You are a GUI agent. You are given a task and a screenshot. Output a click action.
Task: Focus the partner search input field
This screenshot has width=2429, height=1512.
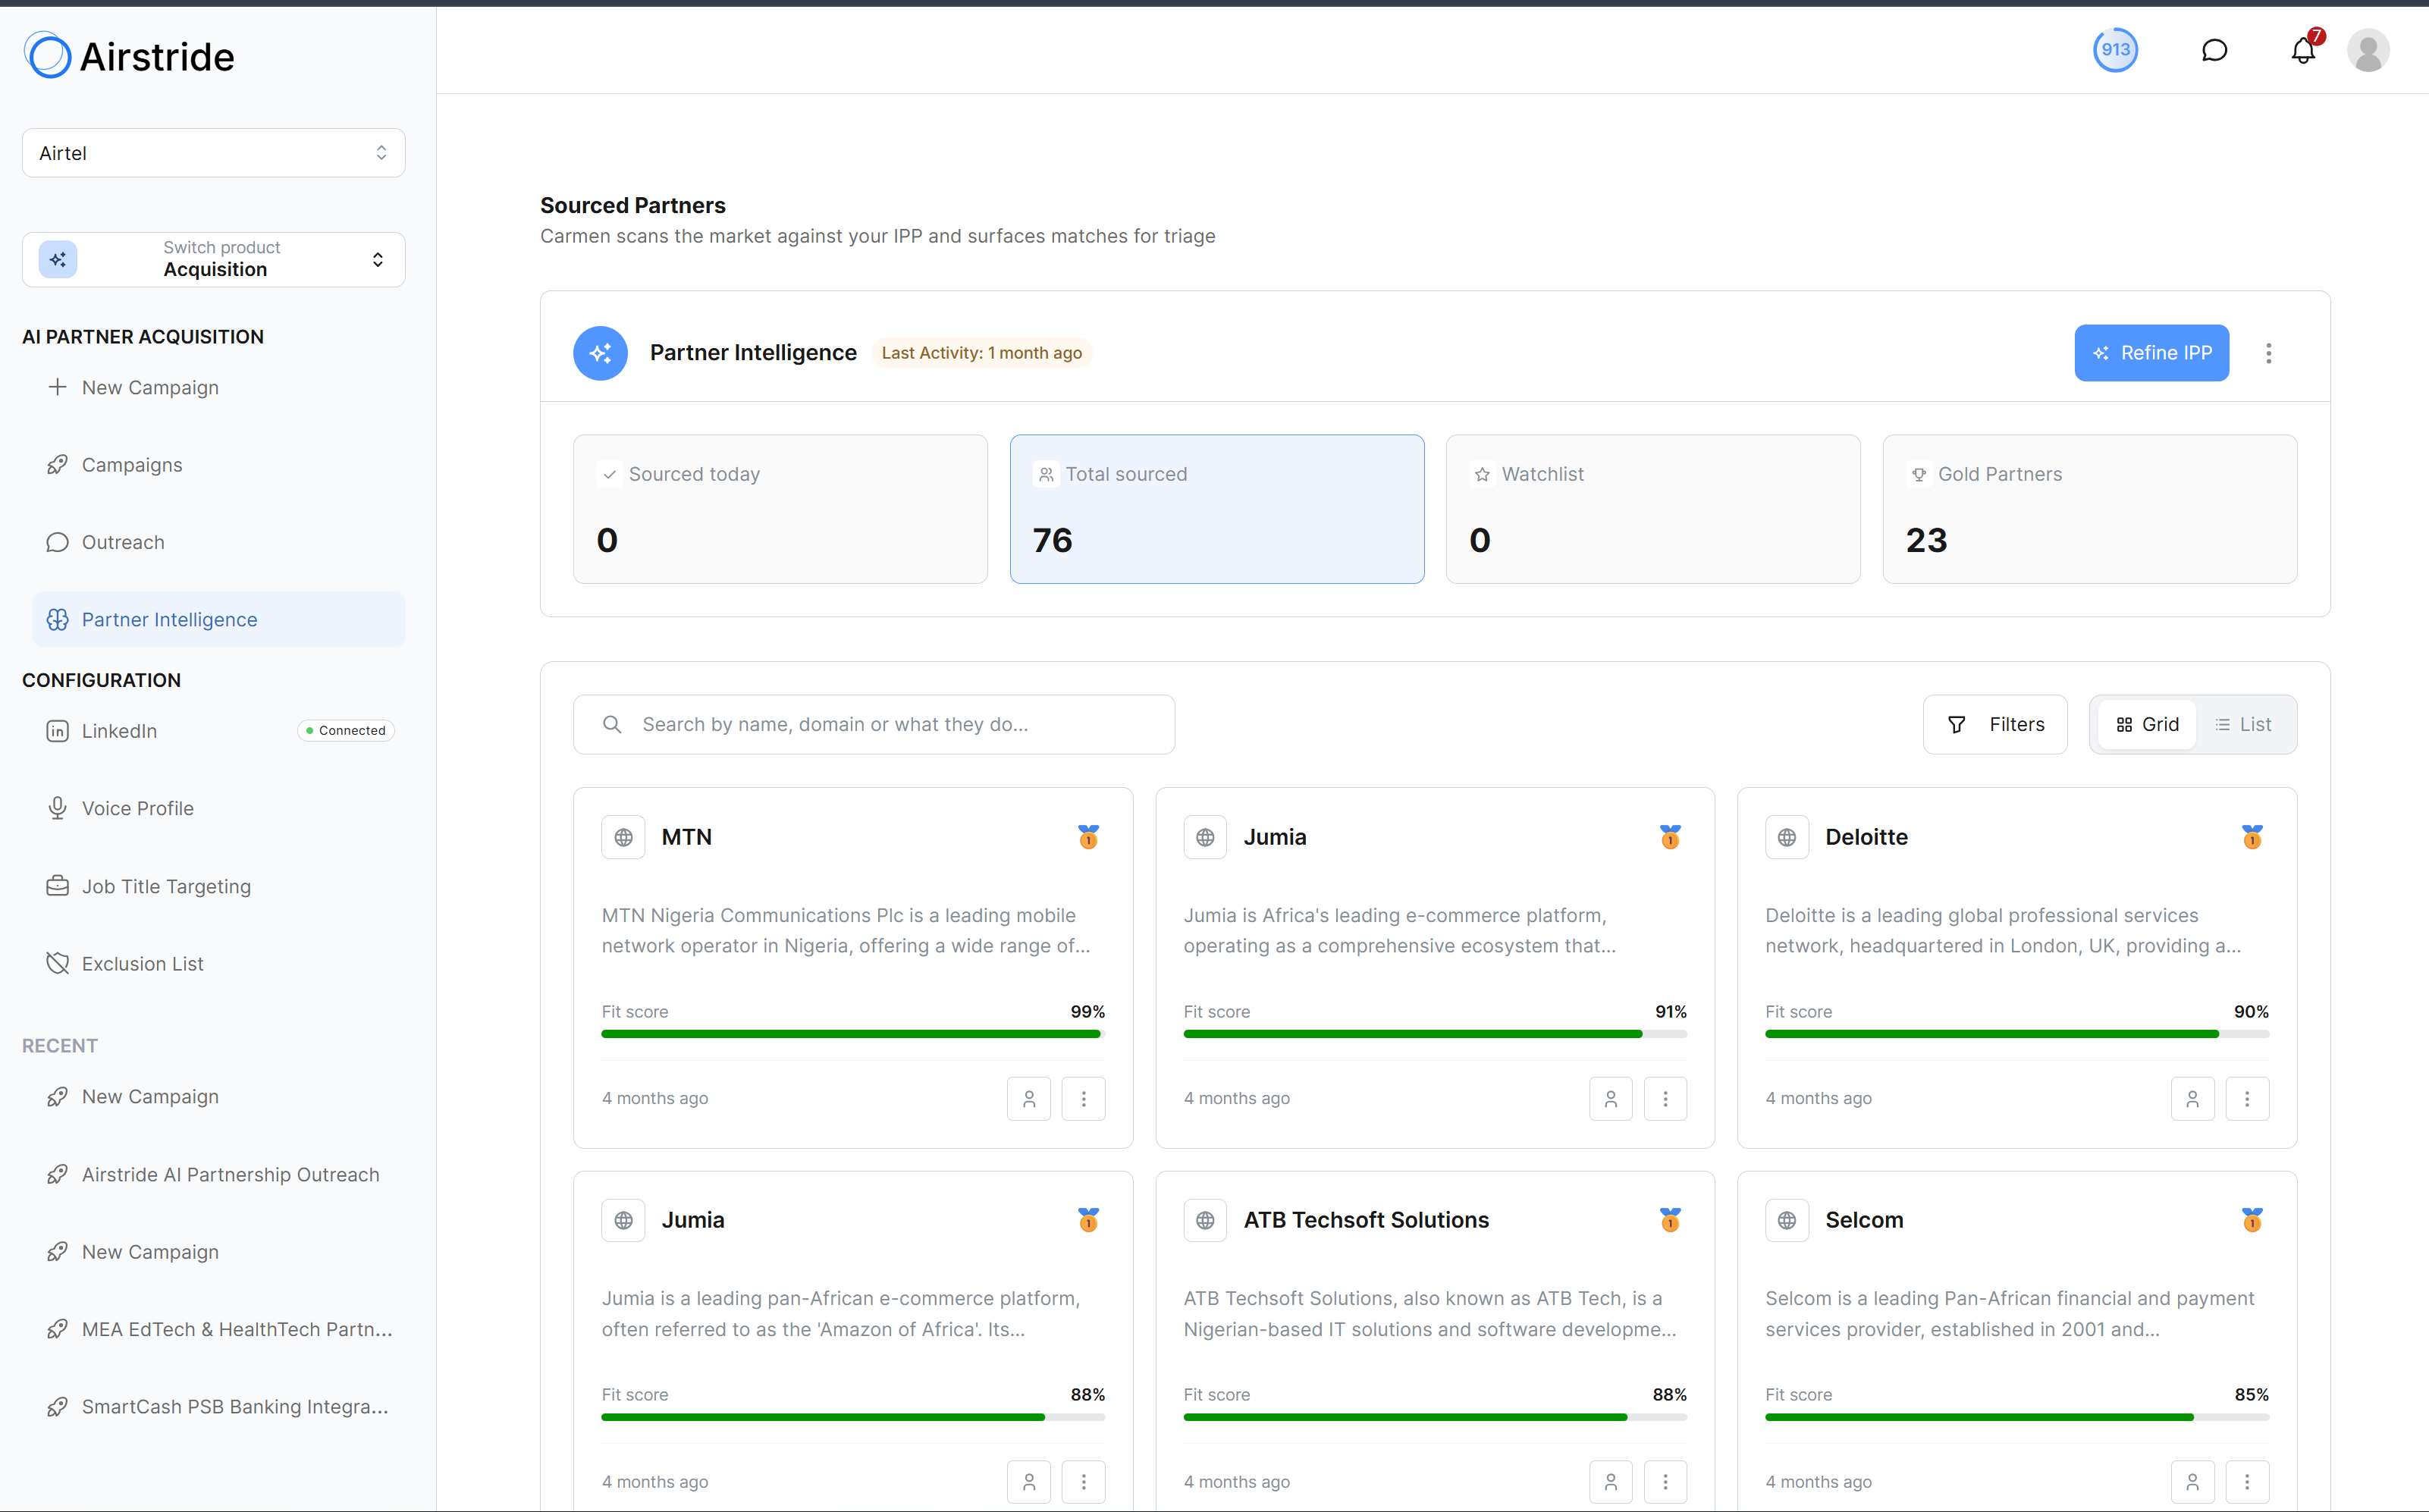(873, 724)
